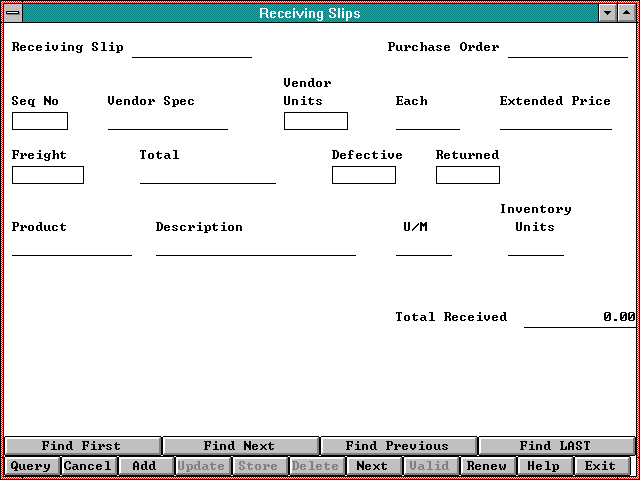Start a Query from the bottom bar
The width and height of the screenshot is (640, 480).
coord(31,466)
